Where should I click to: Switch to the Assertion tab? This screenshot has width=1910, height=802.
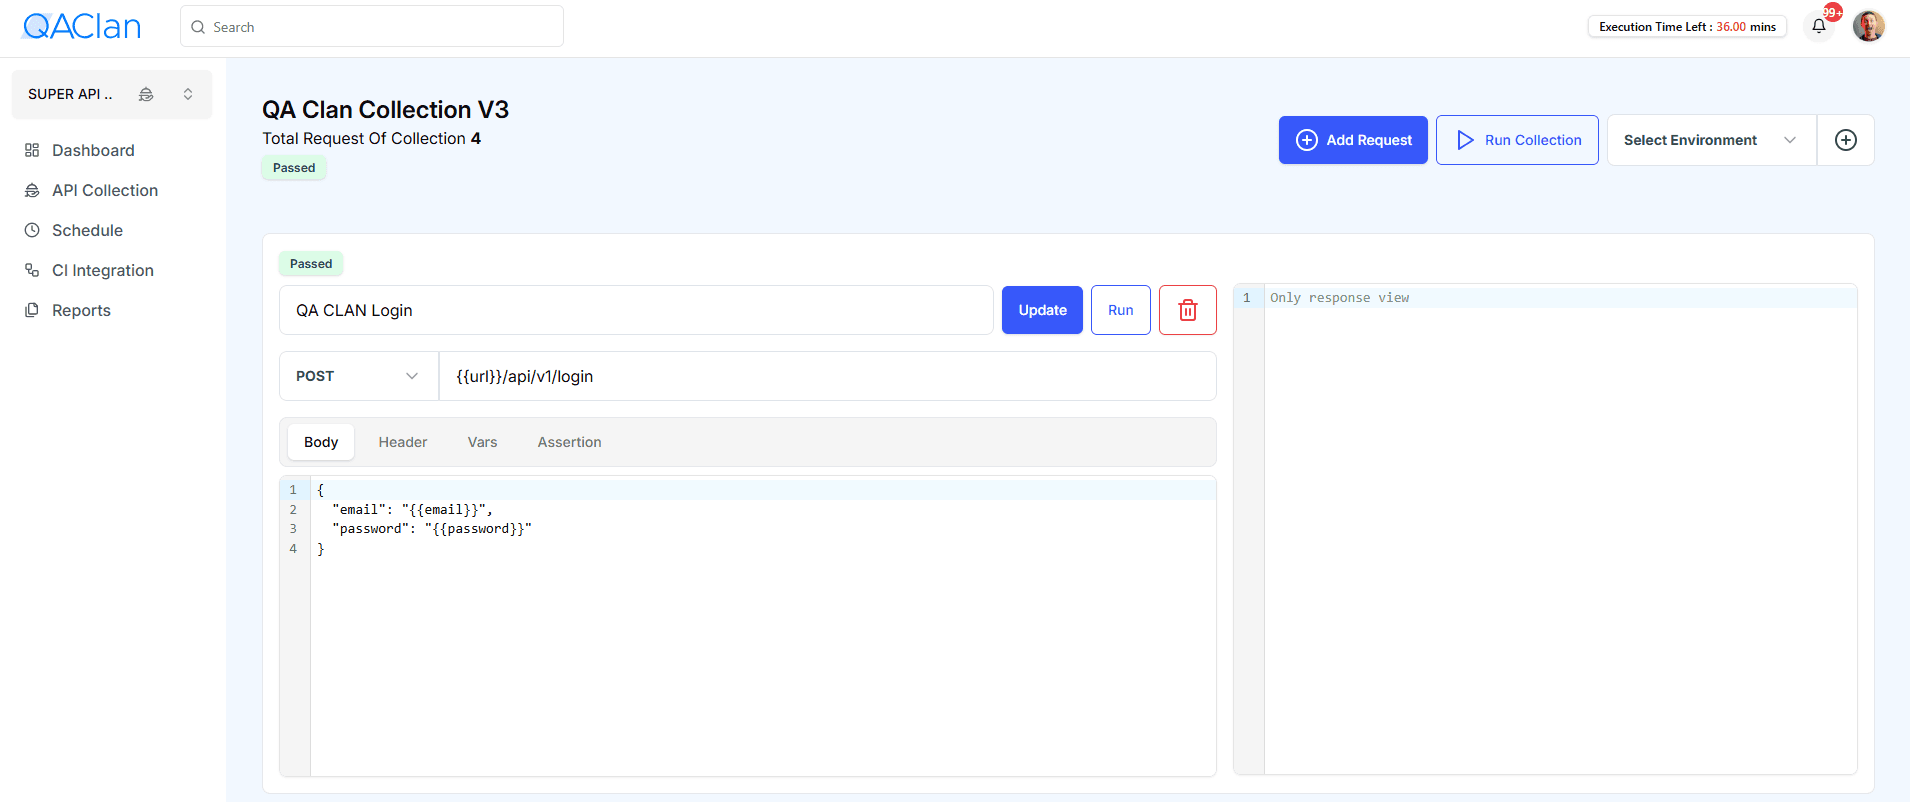pyautogui.click(x=570, y=442)
